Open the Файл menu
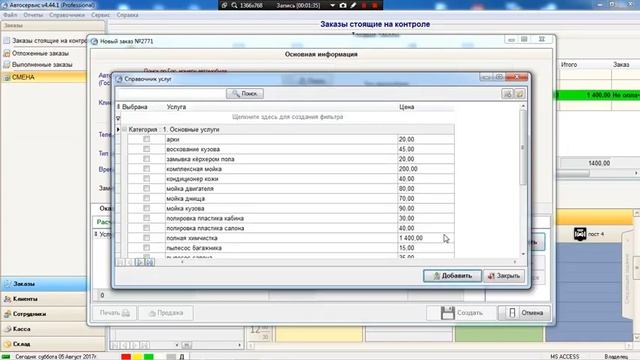Screen dimensions: 640x360 pyautogui.click(x=10, y=15)
